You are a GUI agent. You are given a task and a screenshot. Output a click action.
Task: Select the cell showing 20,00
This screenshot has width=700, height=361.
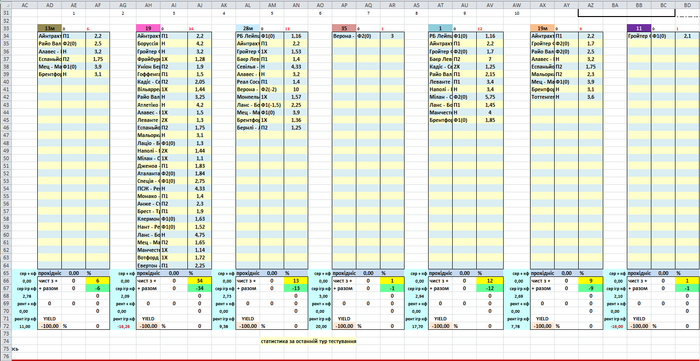pos(320,326)
